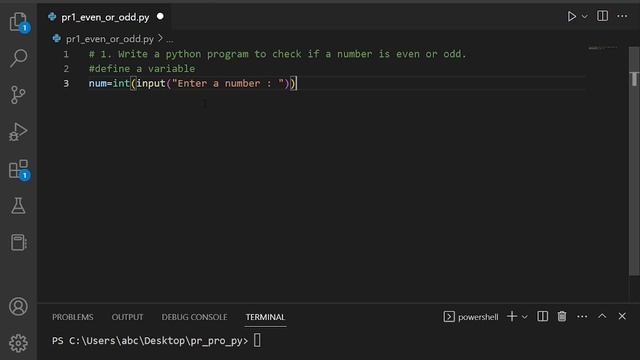Open the Extensions view icon

point(18,169)
